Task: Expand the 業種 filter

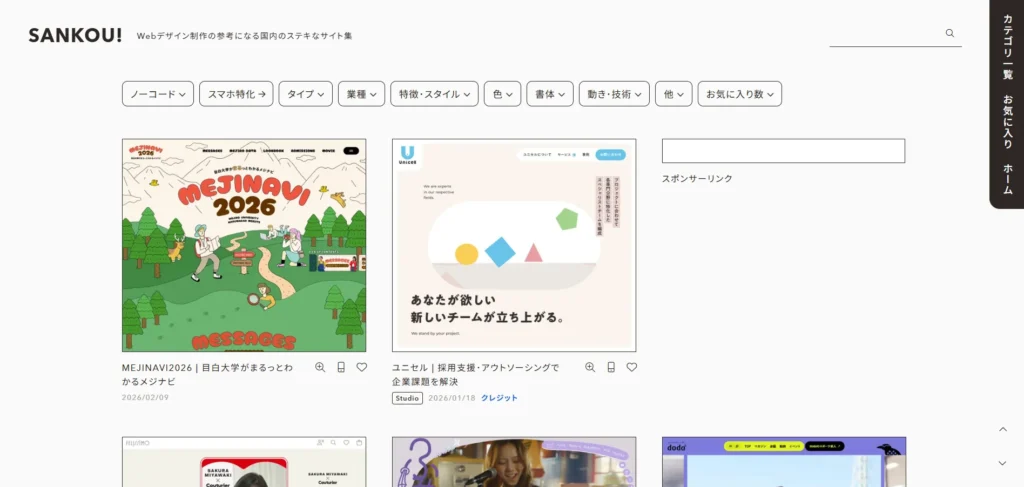Action: pyautogui.click(x=362, y=94)
